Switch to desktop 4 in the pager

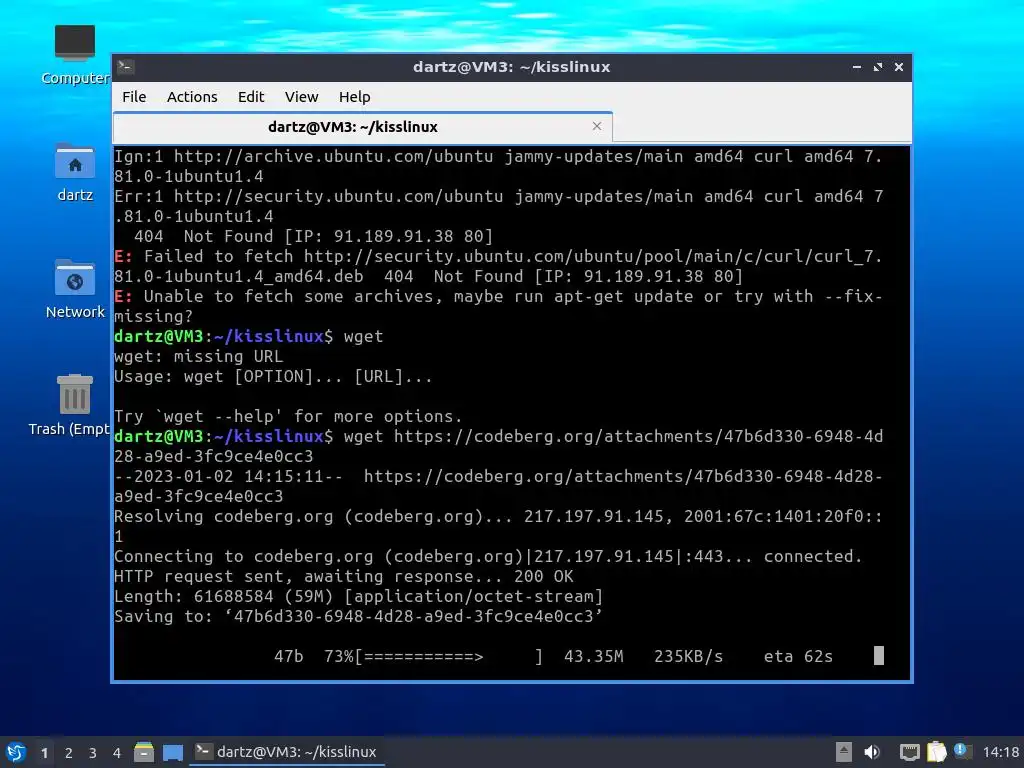click(x=117, y=753)
